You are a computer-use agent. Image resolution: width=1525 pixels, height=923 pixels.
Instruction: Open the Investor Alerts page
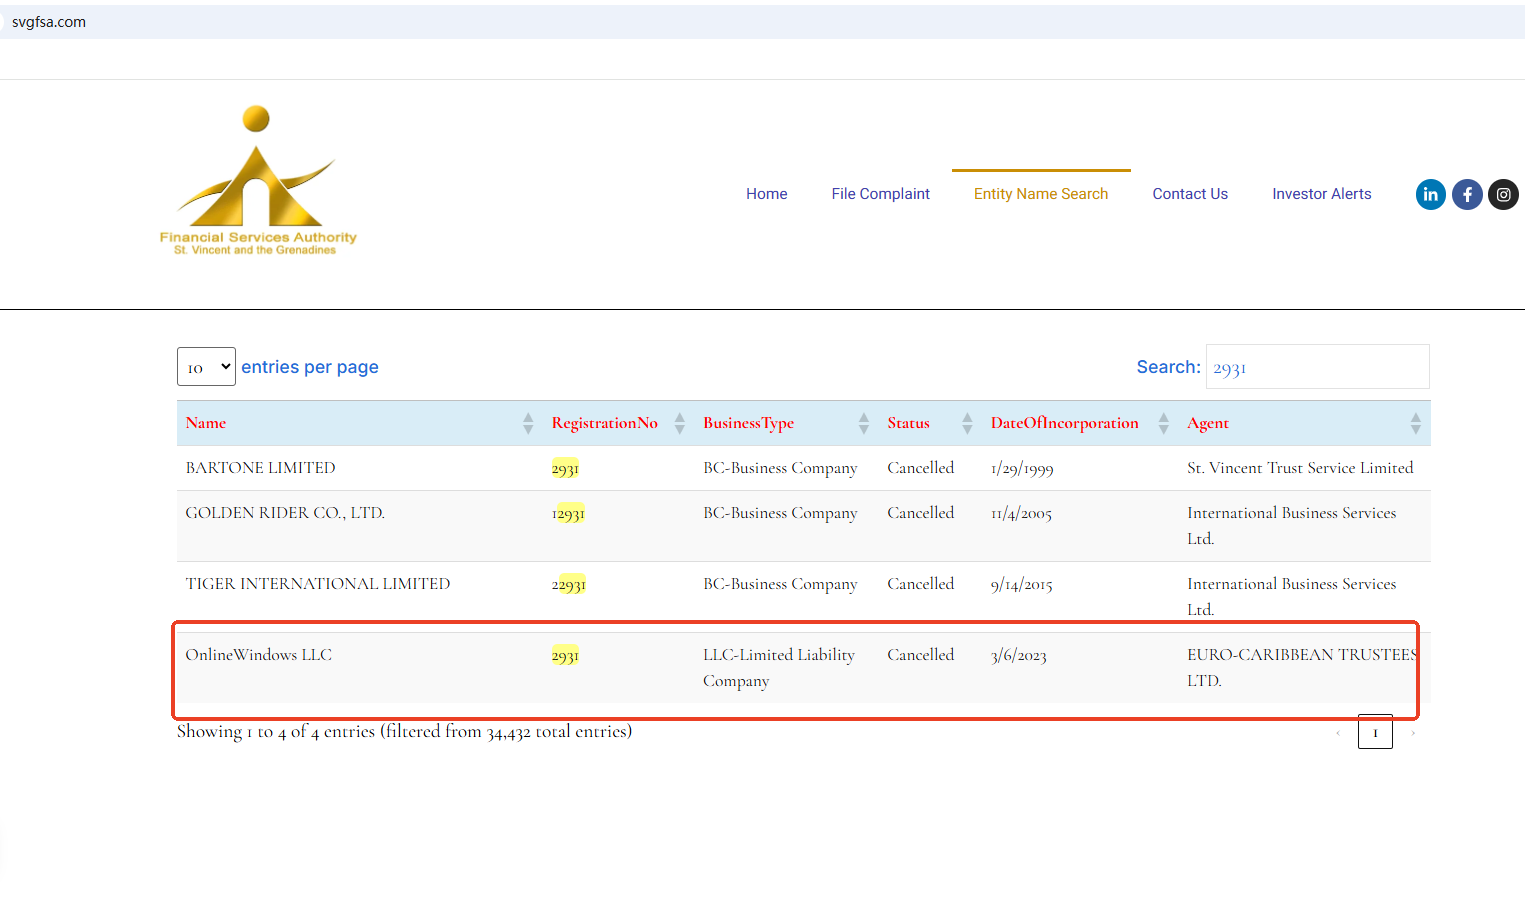tap(1321, 194)
